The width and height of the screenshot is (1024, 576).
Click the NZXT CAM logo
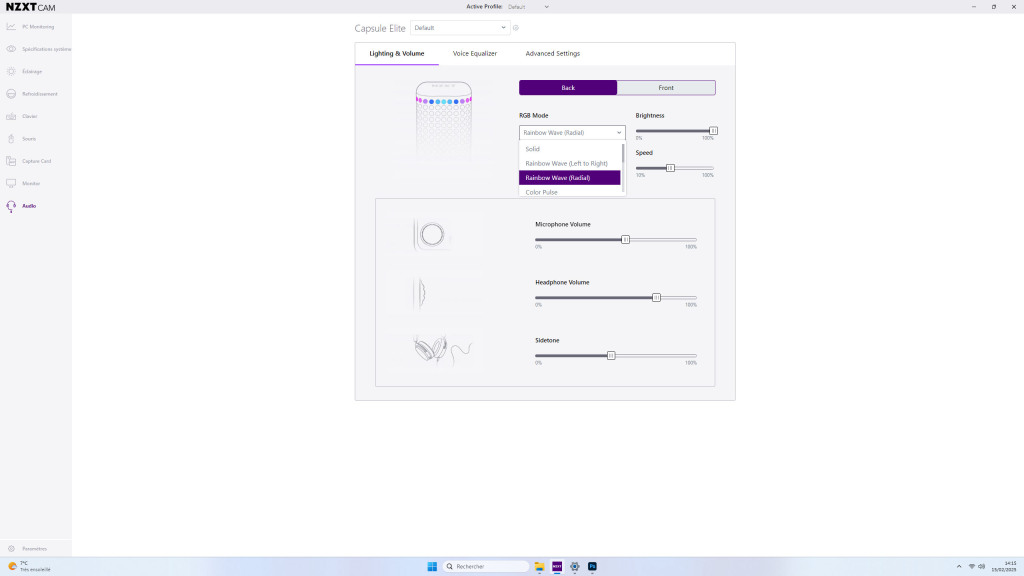(31, 7)
